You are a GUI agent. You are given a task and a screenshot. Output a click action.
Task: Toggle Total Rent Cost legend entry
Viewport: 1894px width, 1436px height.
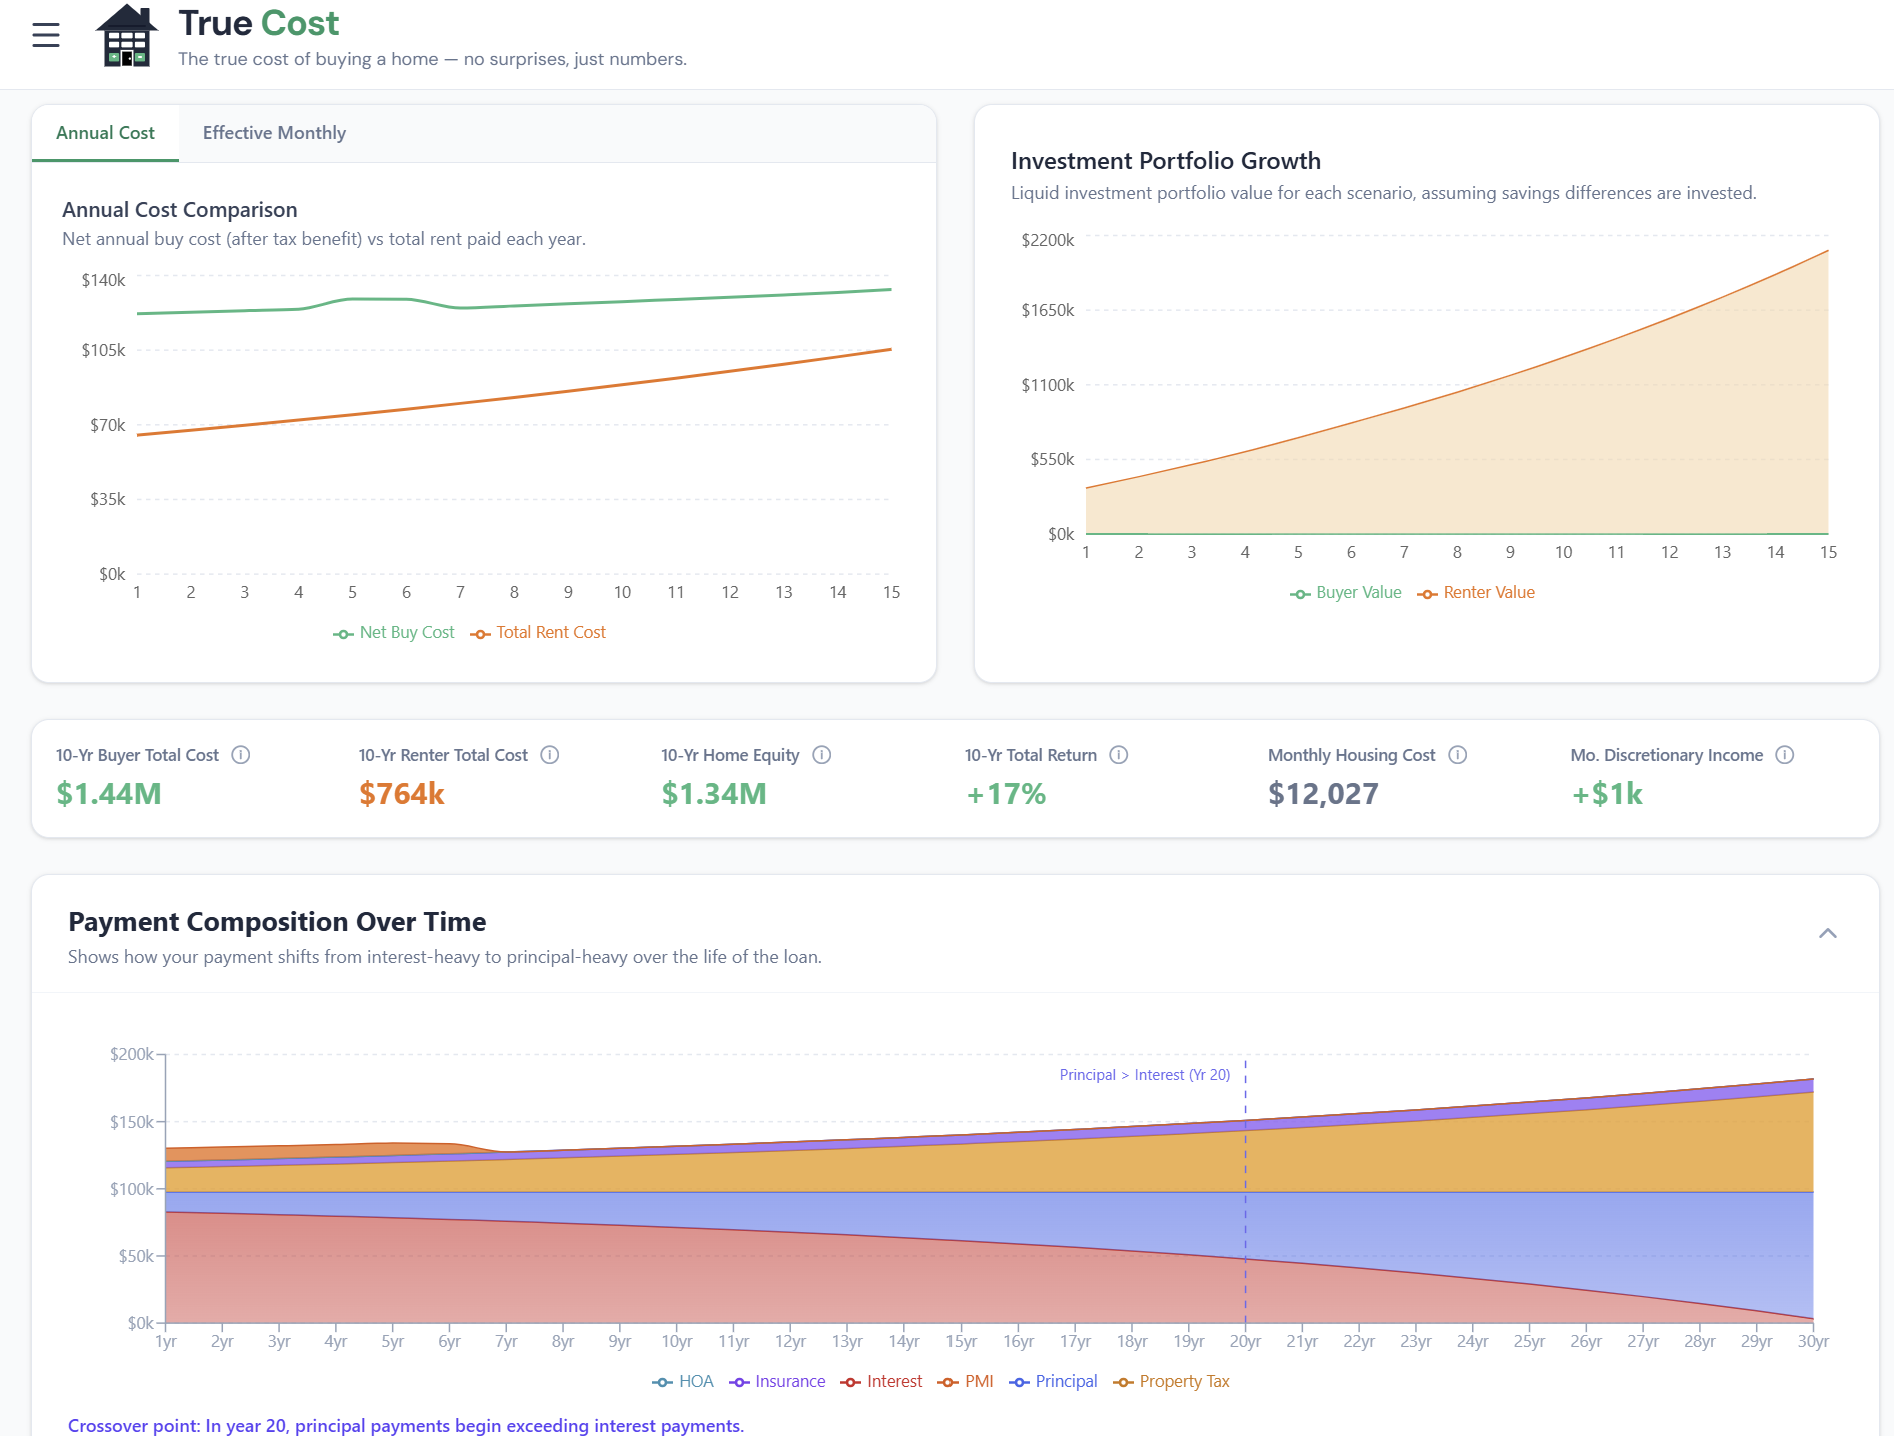click(x=538, y=633)
